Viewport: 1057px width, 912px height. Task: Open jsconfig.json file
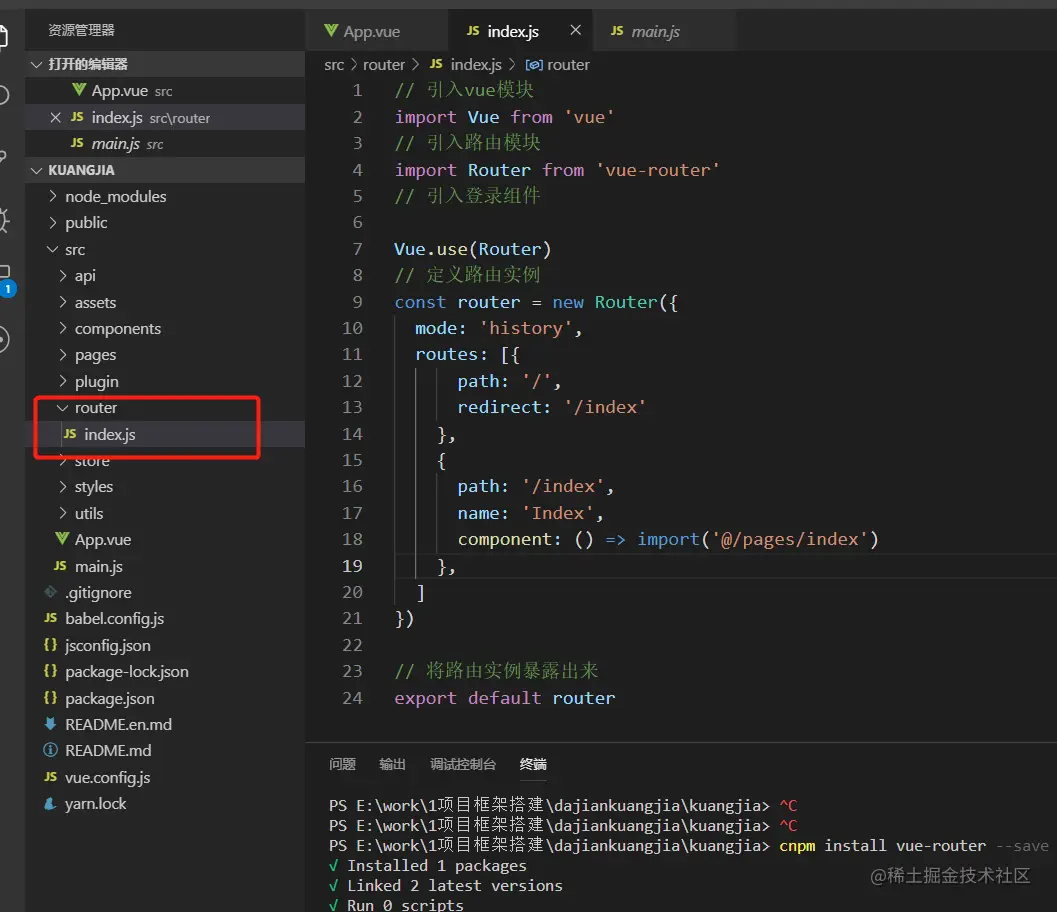point(164,645)
